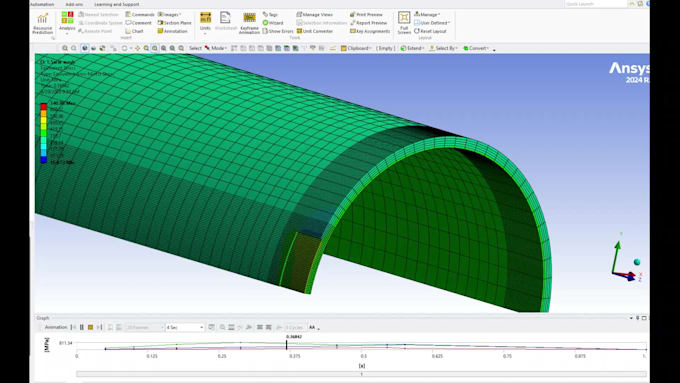Screen dimensions: 680x383
Task: Open the Select By dropdown
Action: pos(444,48)
